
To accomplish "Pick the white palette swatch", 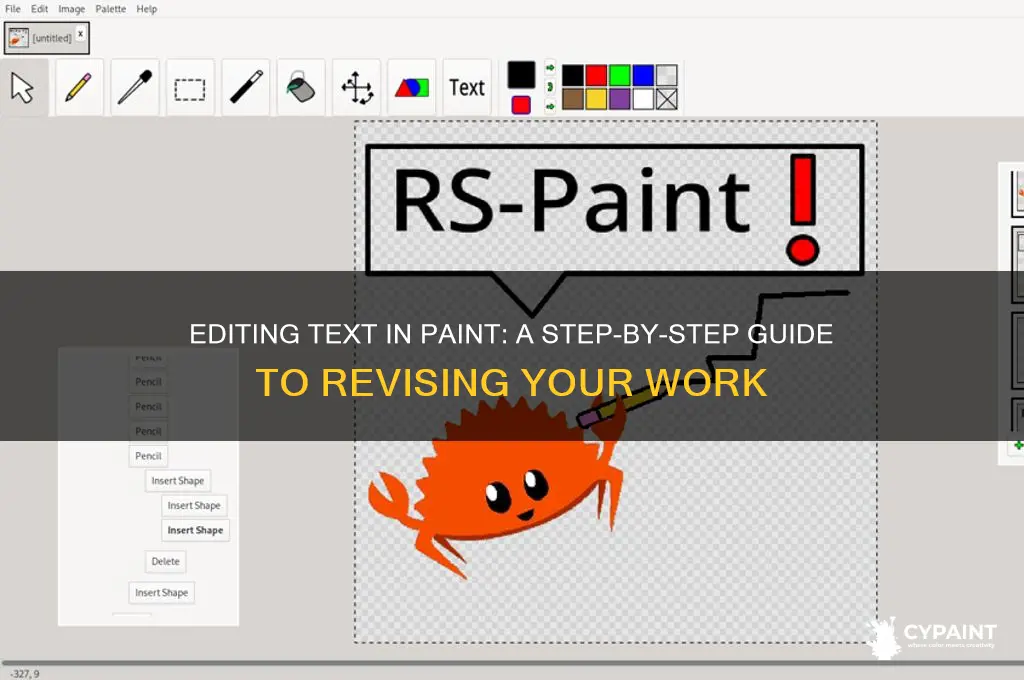I will coord(643,99).
